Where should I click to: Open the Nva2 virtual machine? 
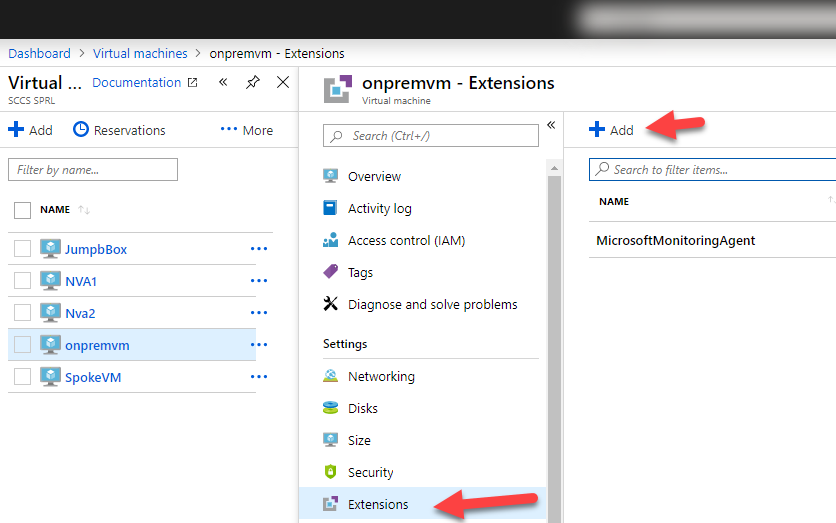pyautogui.click(x=81, y=313)
